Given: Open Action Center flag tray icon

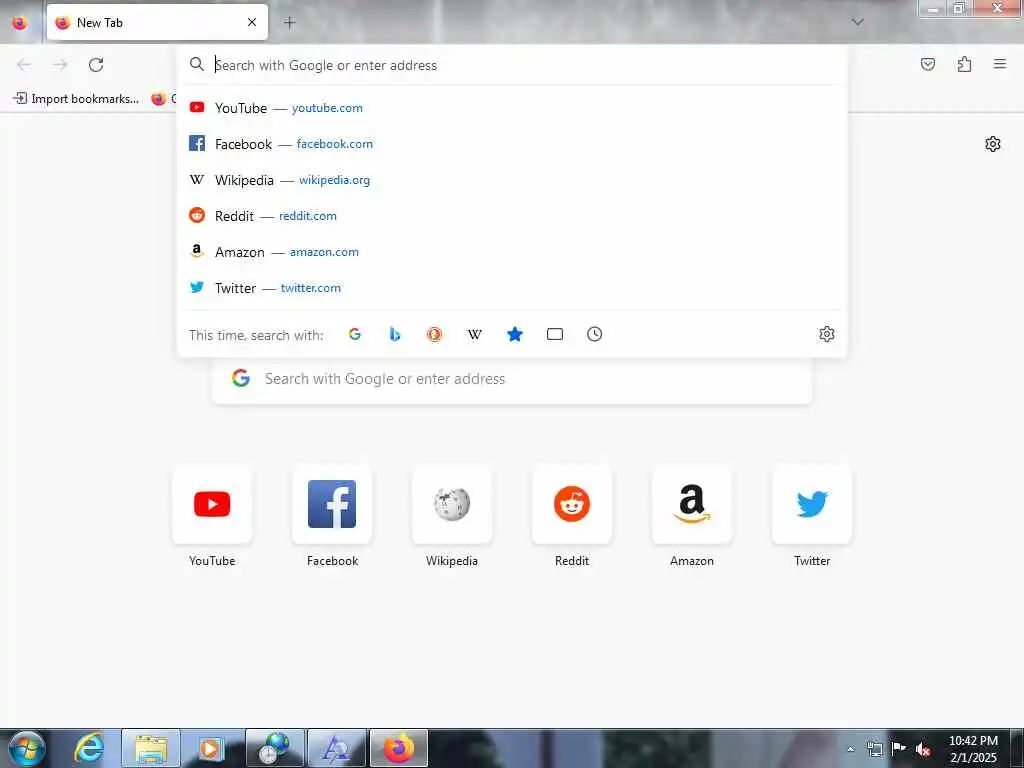Looking at the screenshot, I should point(899,749).
